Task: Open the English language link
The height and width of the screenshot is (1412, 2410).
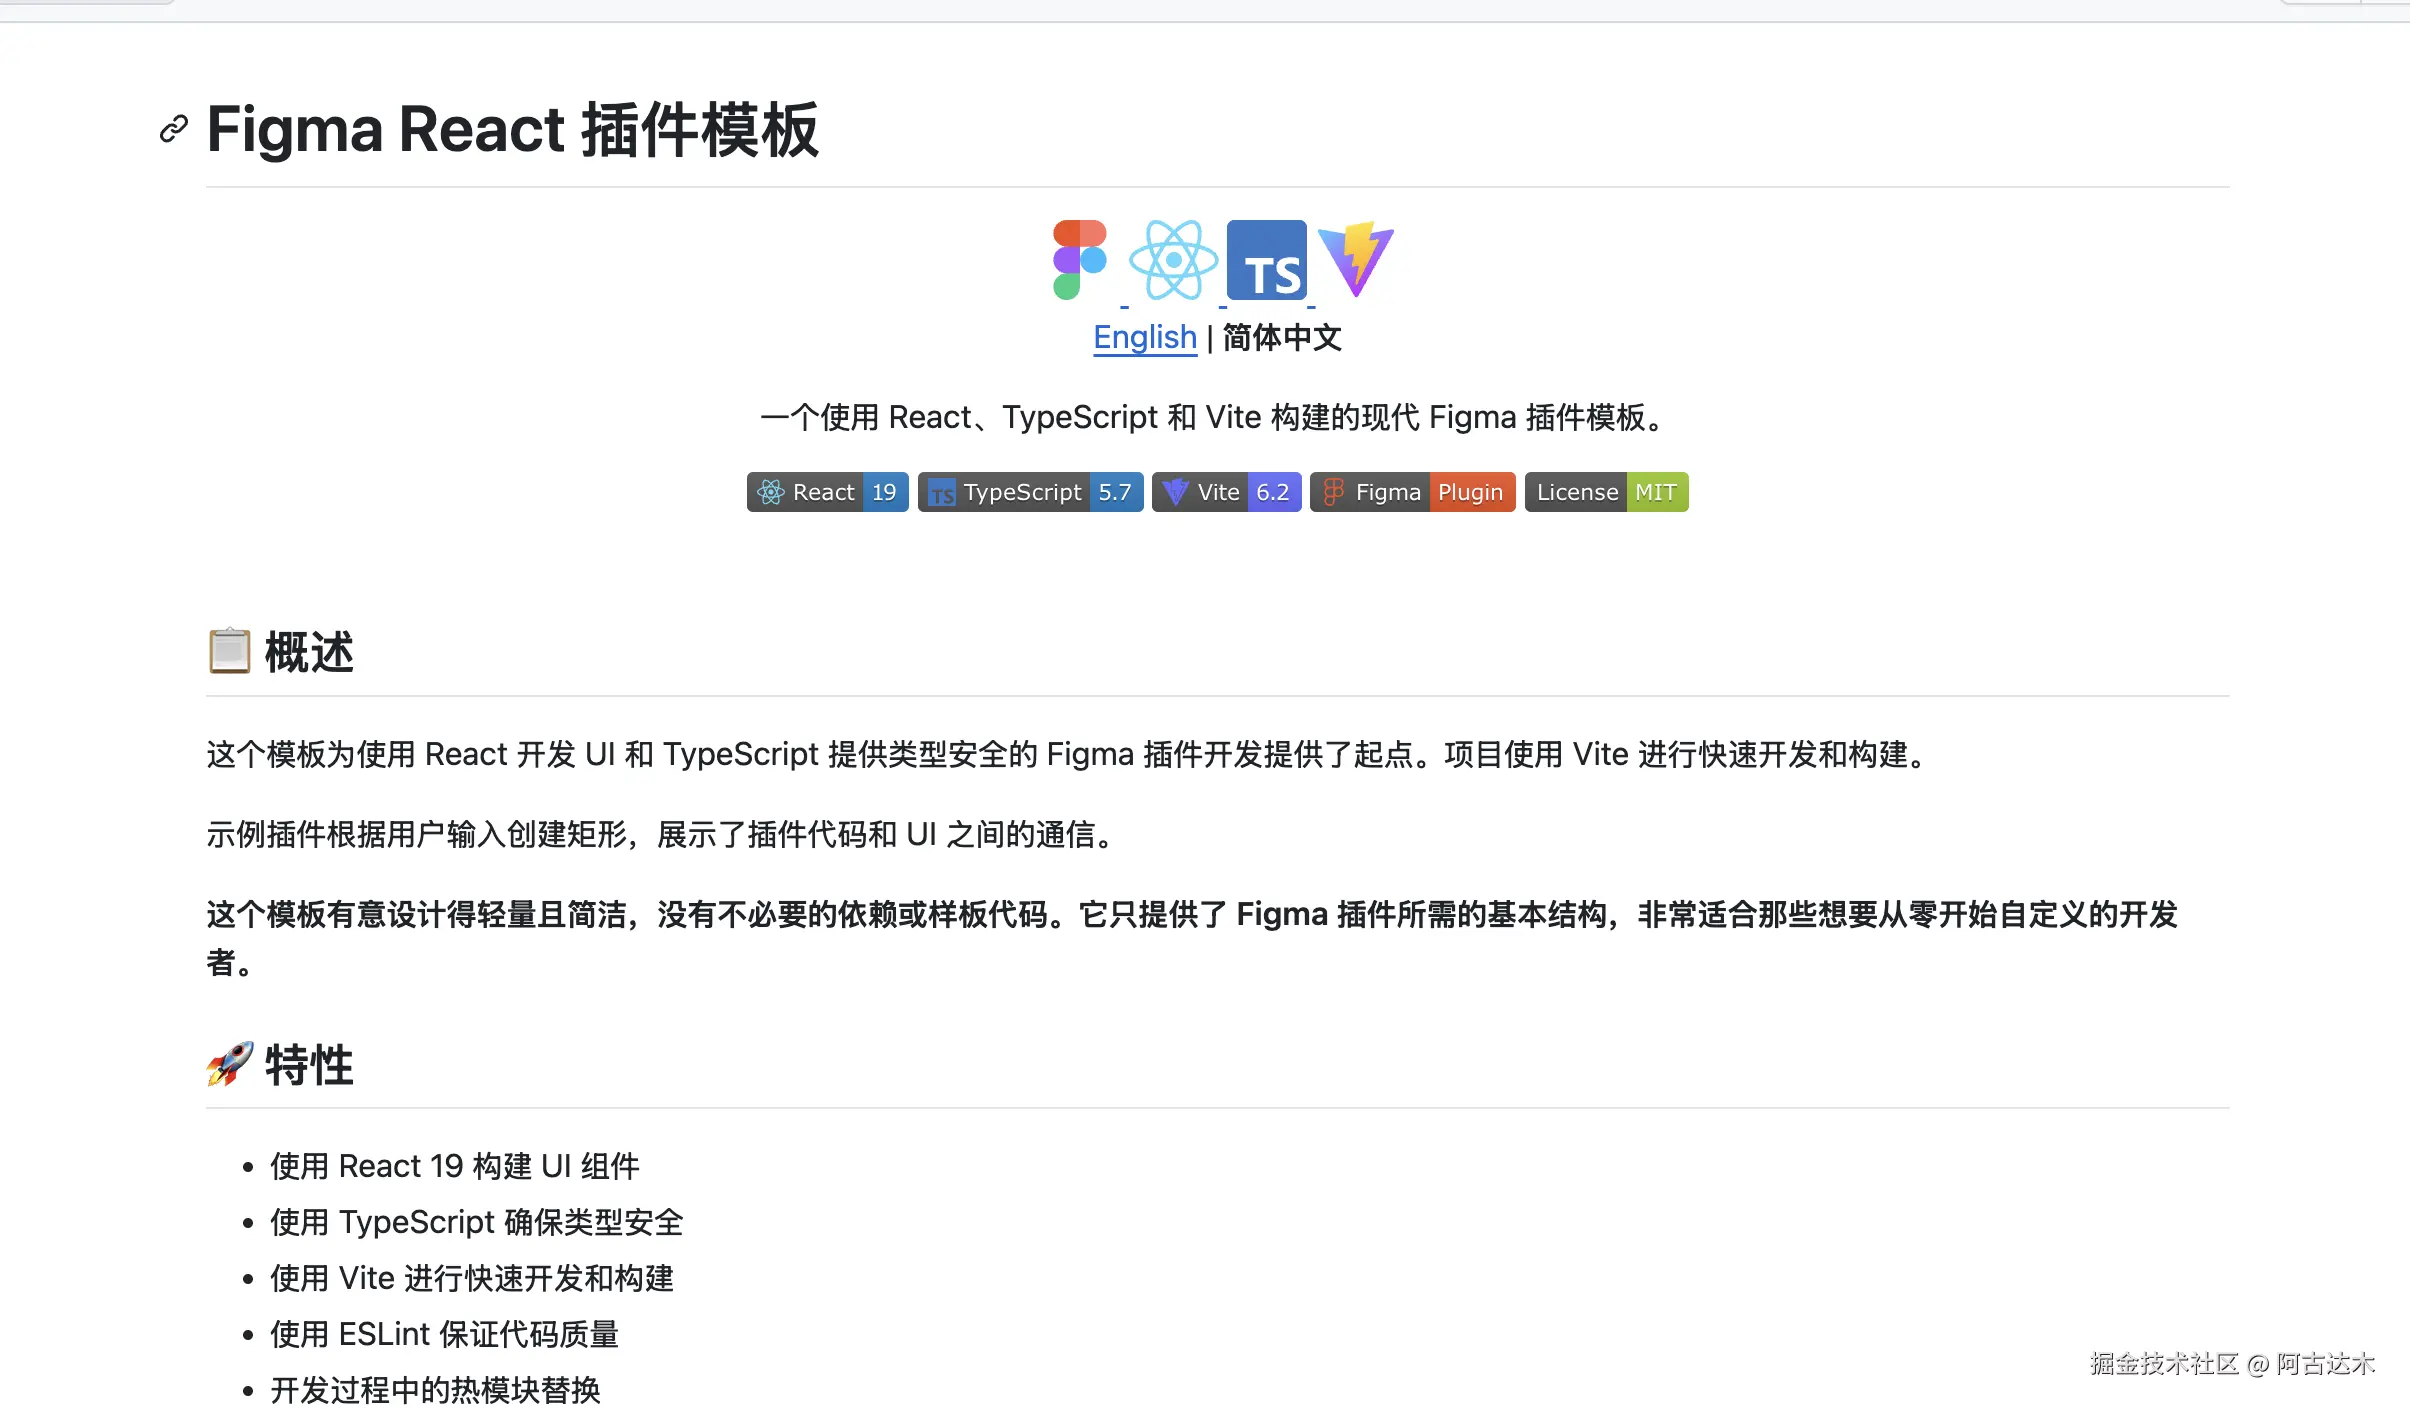Action: point(1144,338)
